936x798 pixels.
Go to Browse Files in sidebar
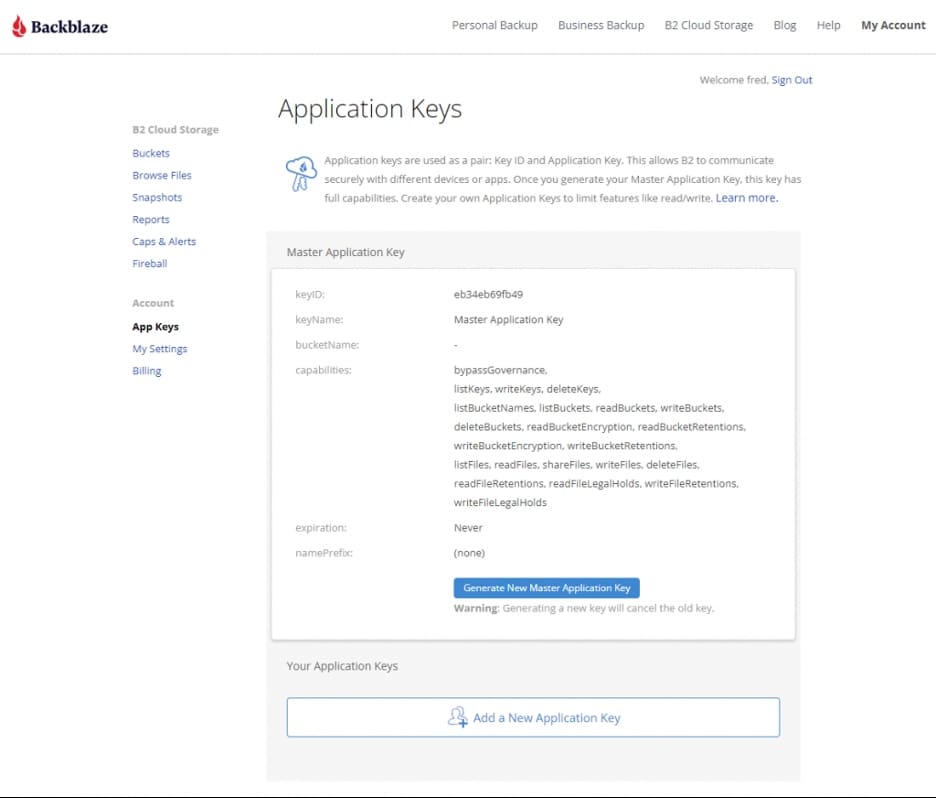click(x=162, y=175)
